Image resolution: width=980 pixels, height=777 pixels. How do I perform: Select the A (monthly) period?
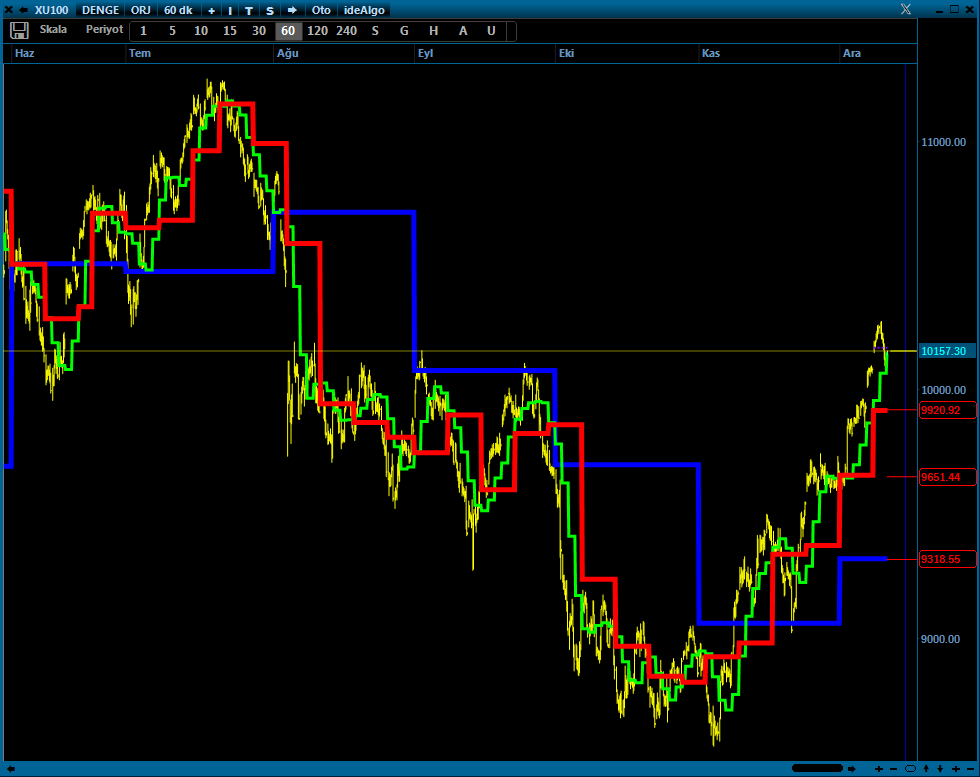click(x=463, y=31)
